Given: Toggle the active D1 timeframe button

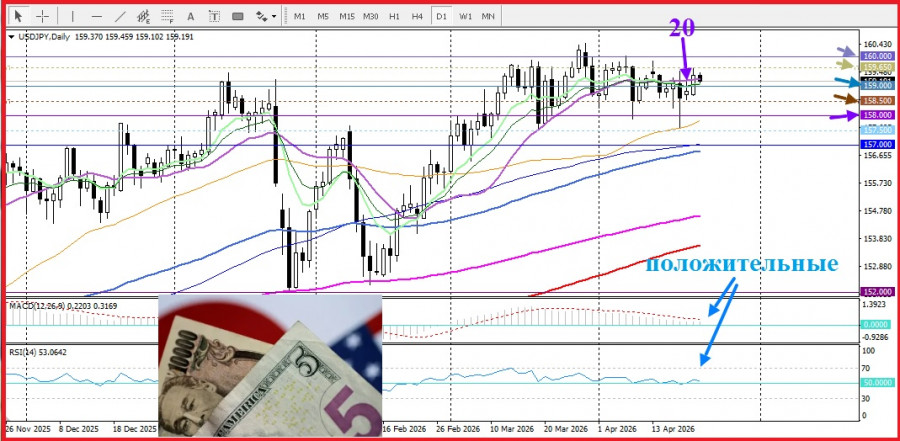Looking at the screenshot, I should point(441,16).
